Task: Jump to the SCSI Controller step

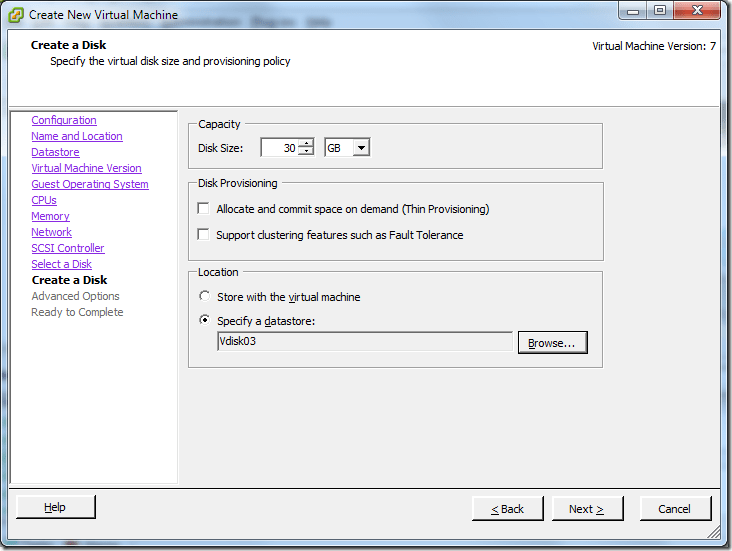Action: 68,248
